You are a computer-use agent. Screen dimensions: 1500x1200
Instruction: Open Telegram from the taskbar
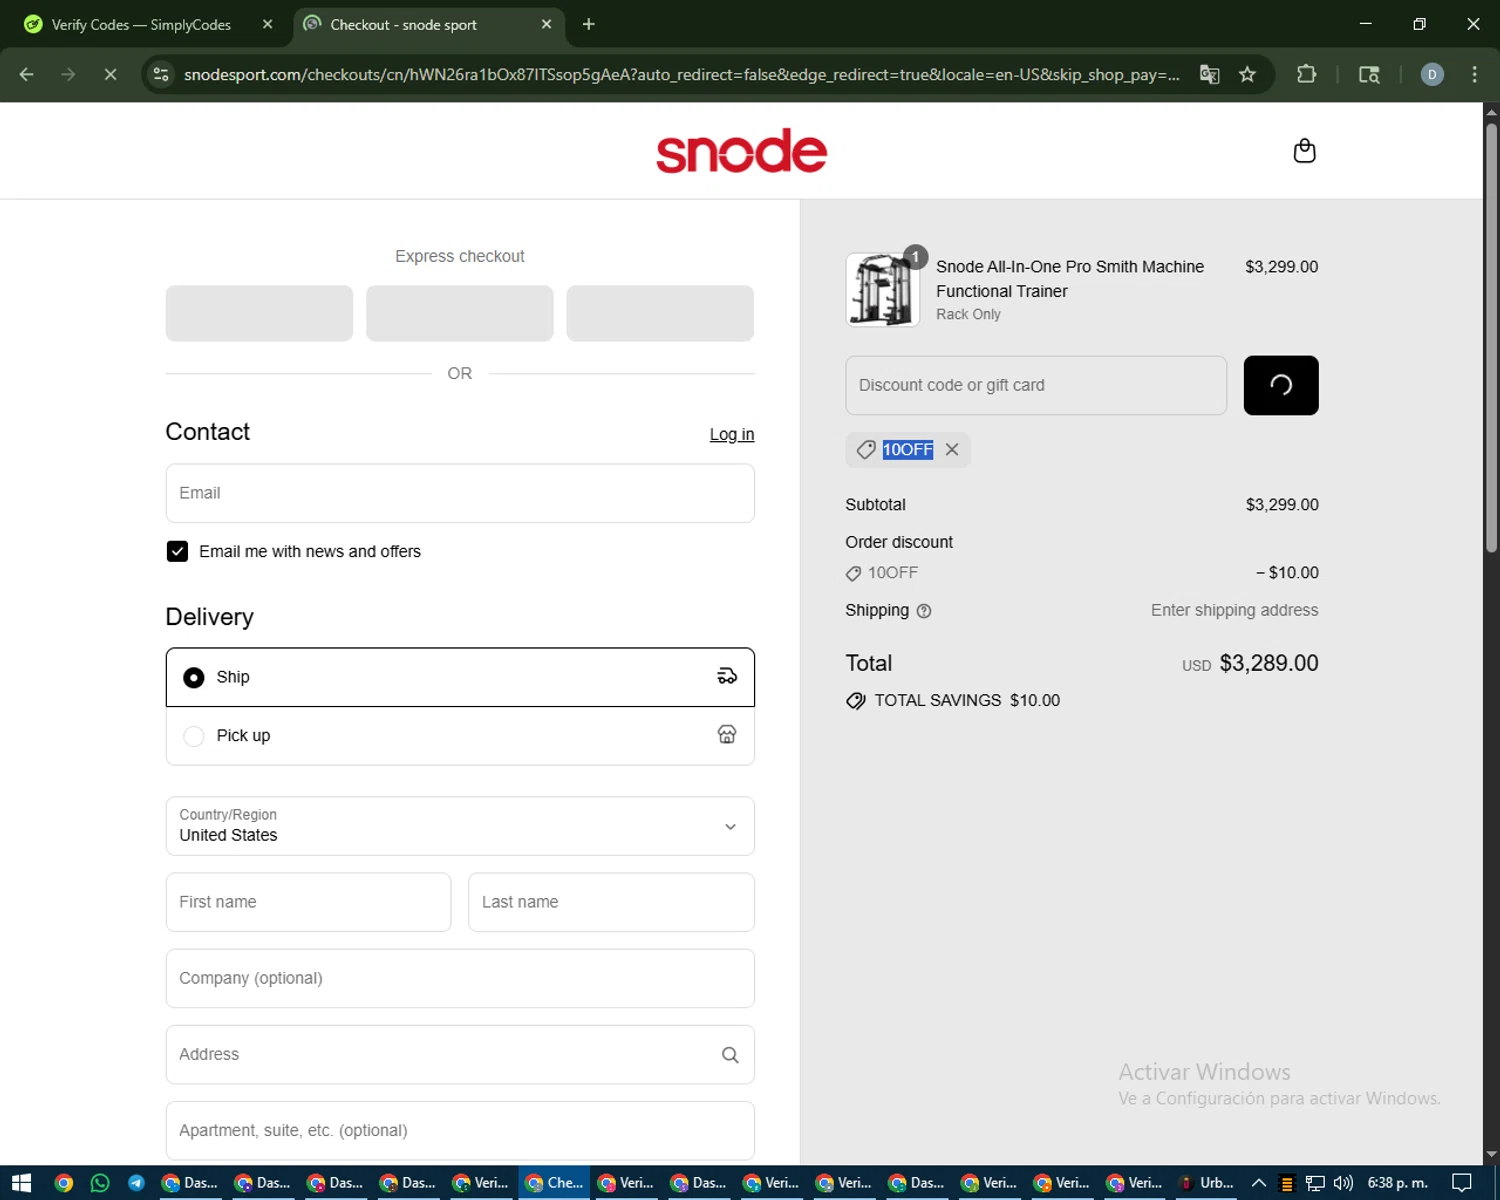coord(136,1183)
